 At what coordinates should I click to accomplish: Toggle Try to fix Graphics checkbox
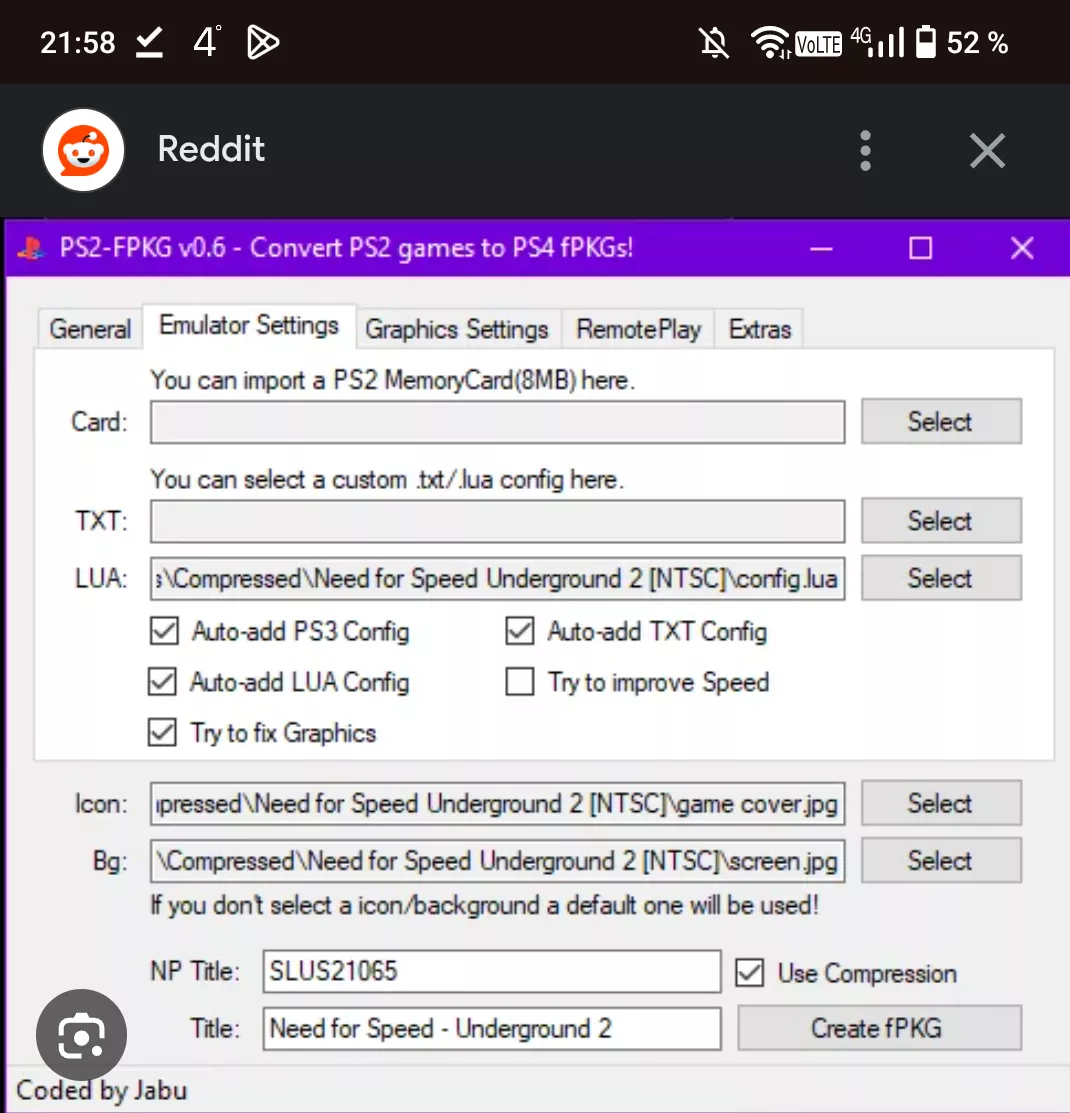[x=162, y=733]
